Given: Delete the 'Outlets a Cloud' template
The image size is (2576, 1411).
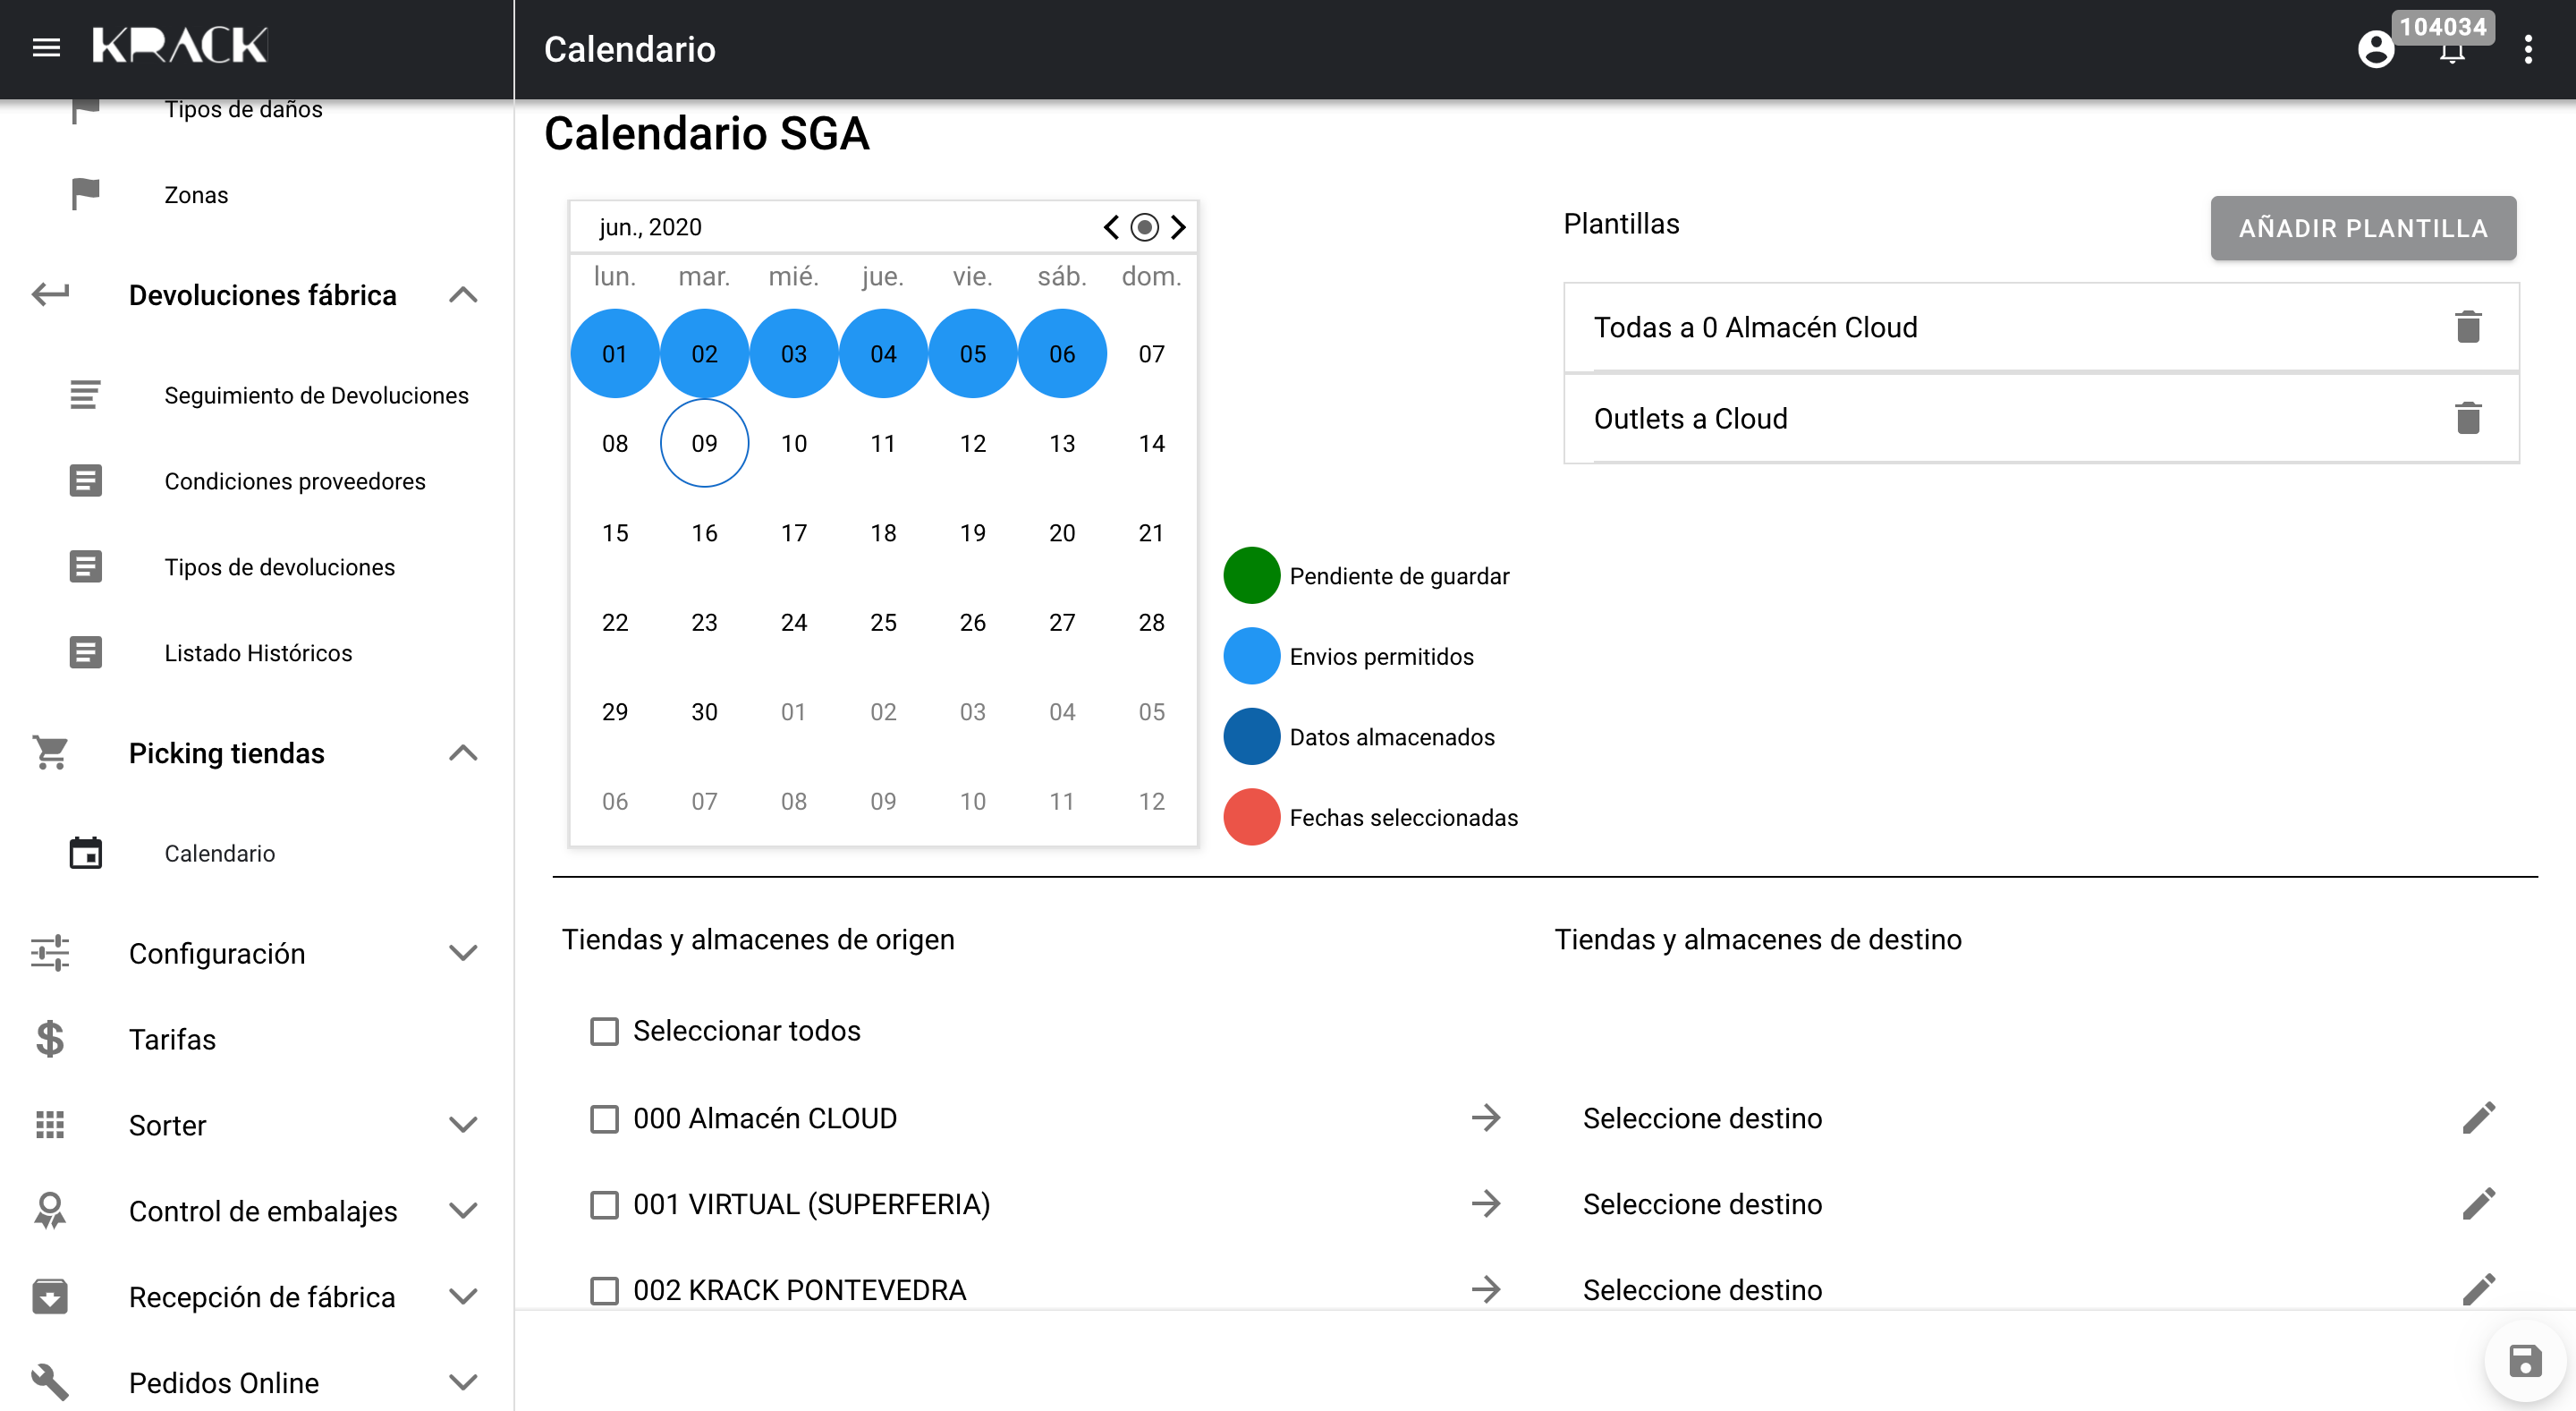Looking at the screenshot, I should pos(2467,418).
